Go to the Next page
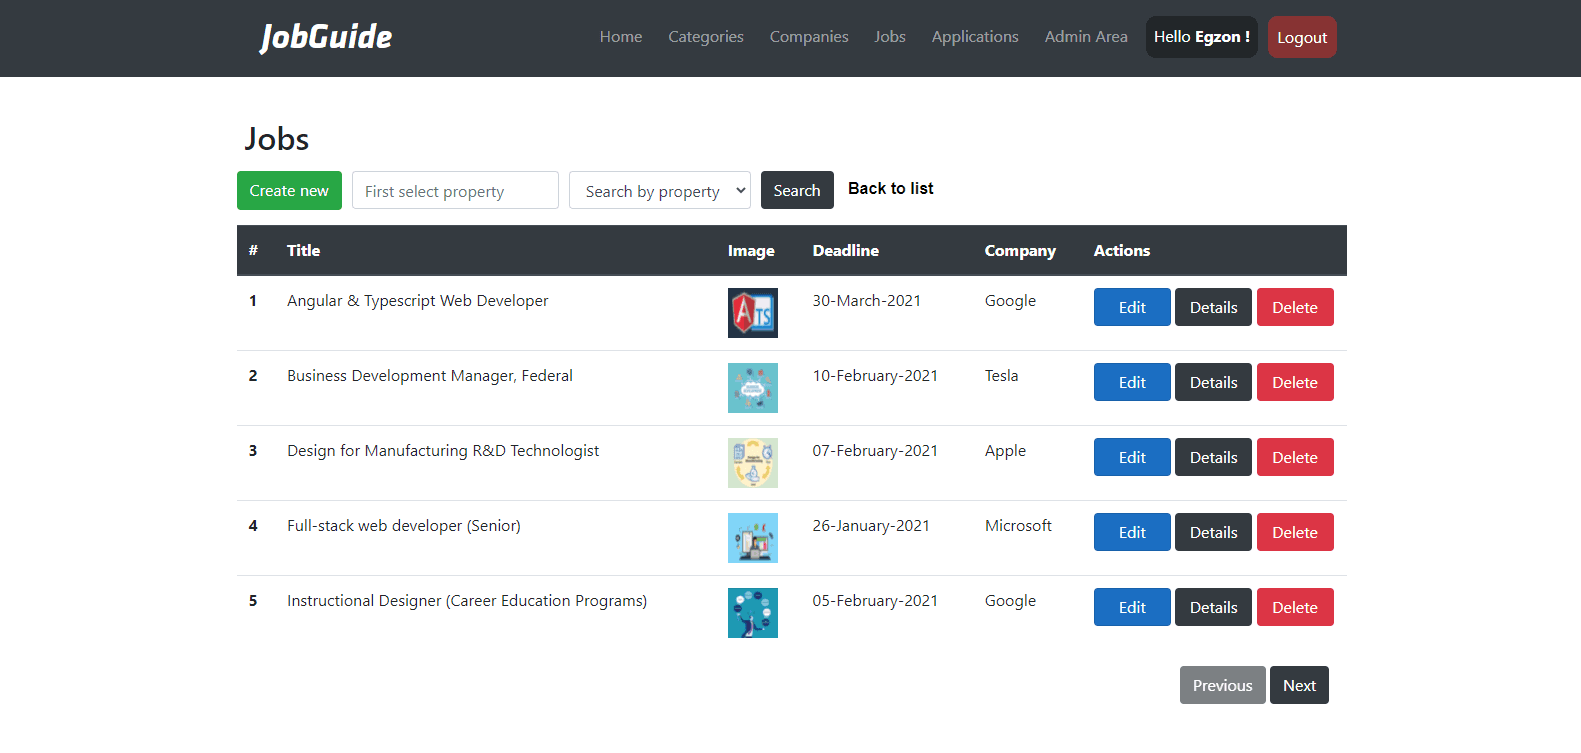The width and height of the screenshot is (1581, 753). tap(1298, 685)
